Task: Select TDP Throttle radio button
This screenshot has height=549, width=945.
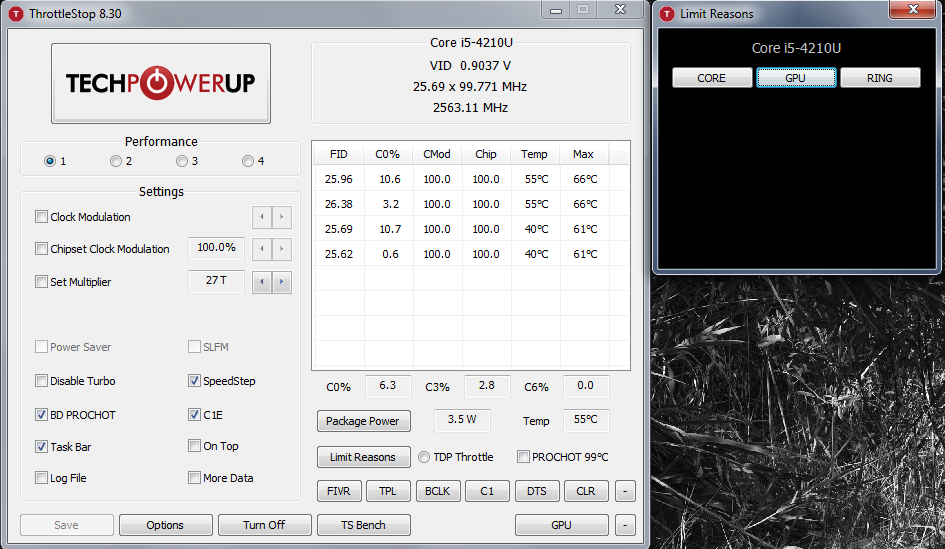Action: click(424, 457)
